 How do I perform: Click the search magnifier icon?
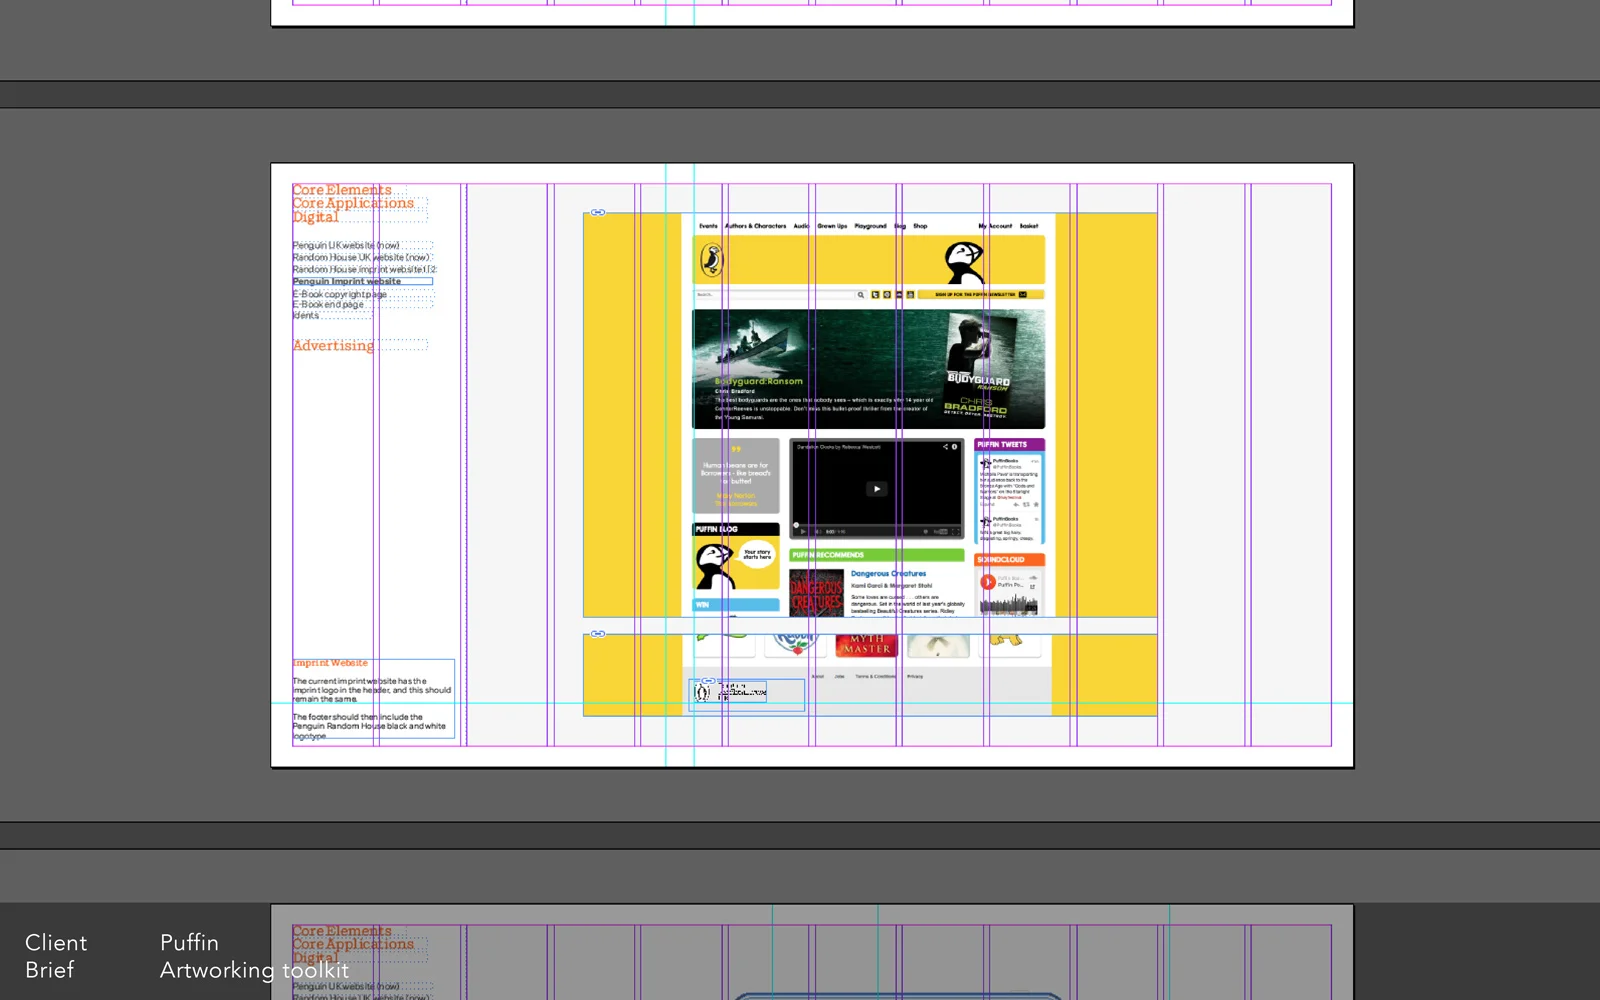pyautogui.click(x=861, y=294)
